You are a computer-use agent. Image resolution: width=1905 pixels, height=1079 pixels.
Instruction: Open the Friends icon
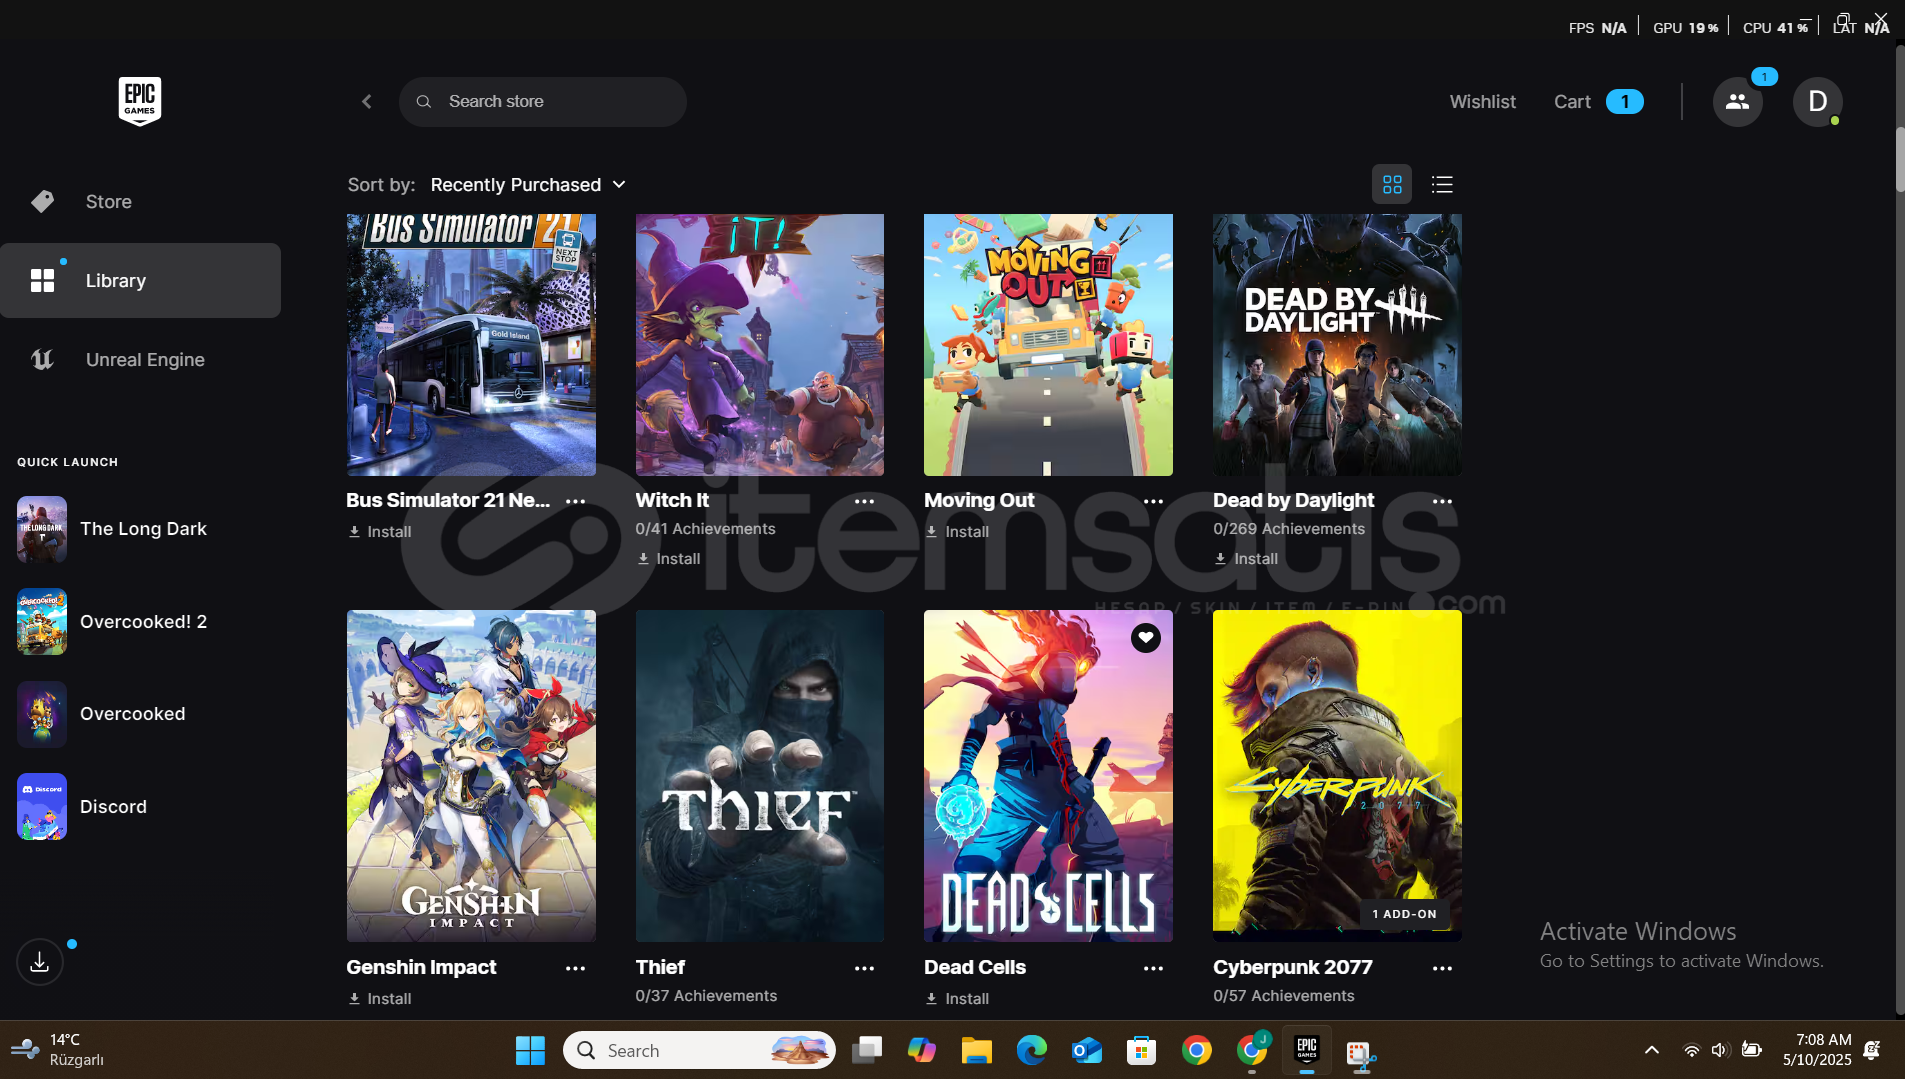click(1738, 102)
